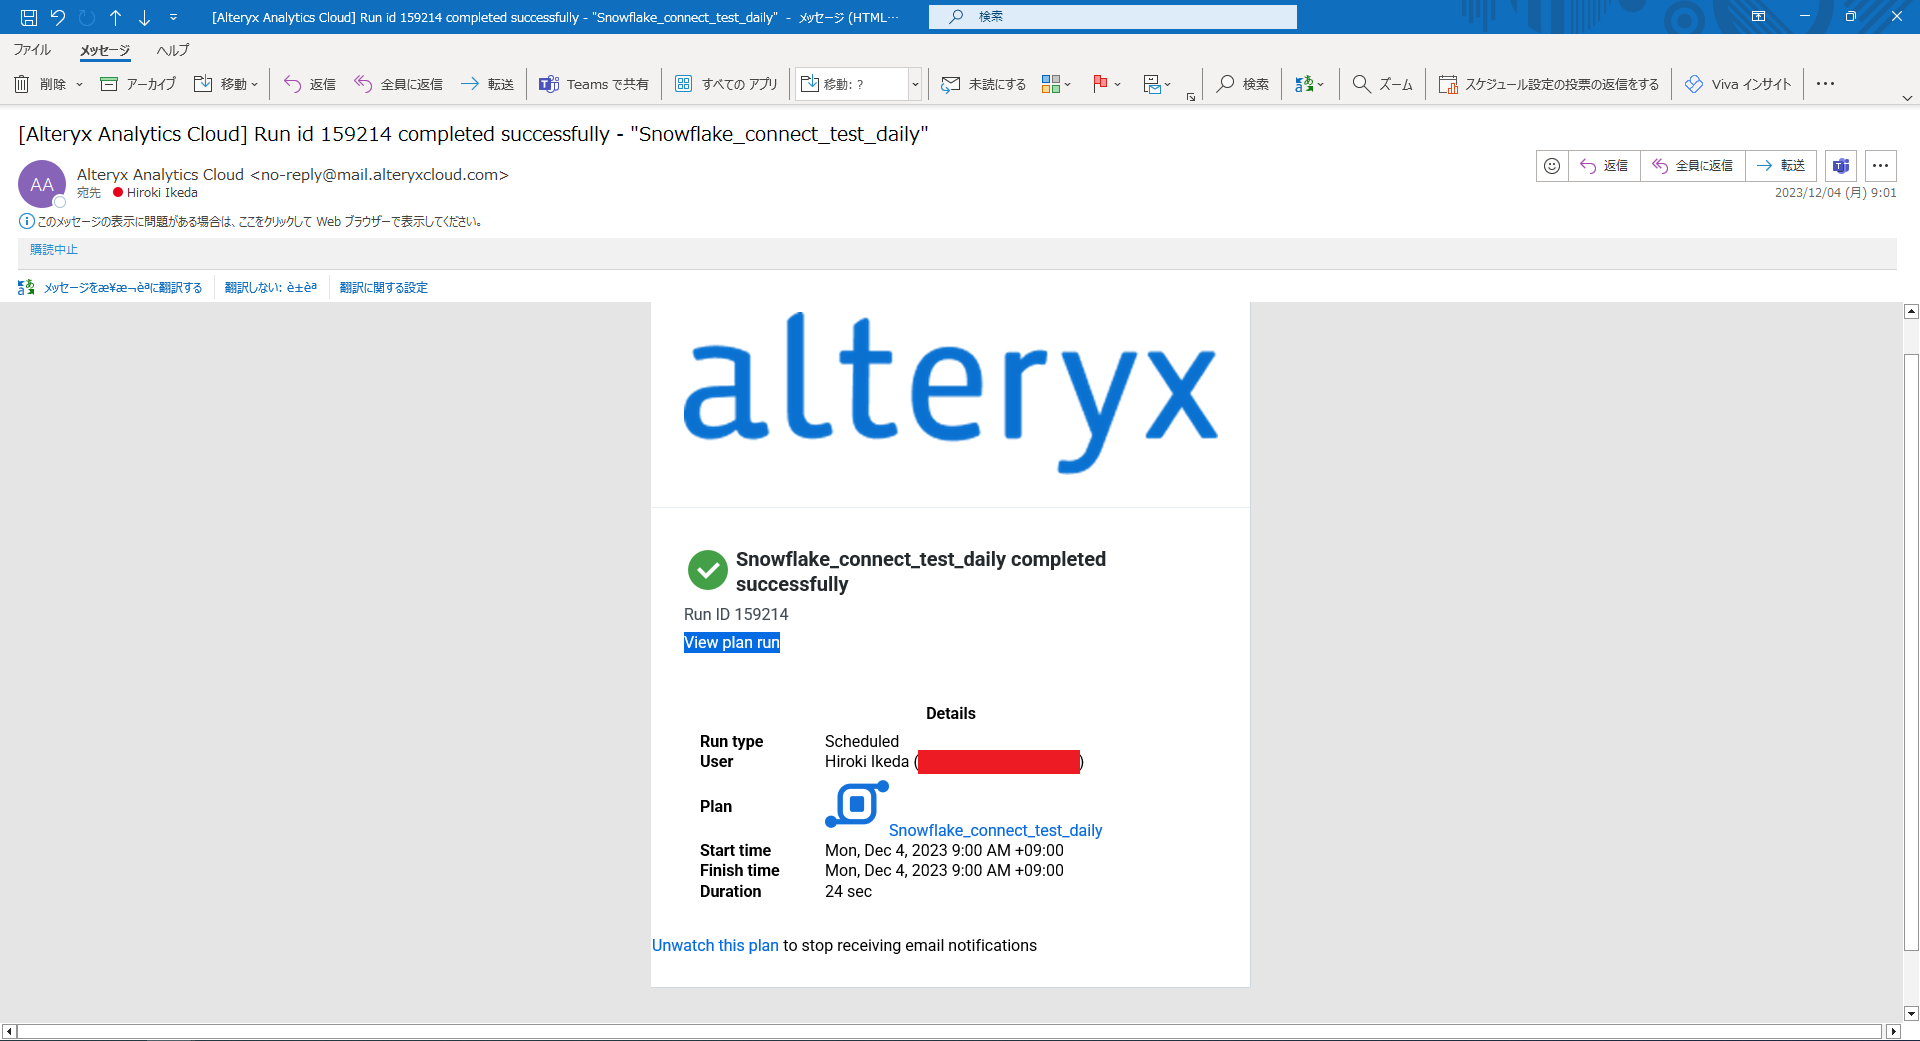Reply via the message header 返信 button

(1604, 166)
